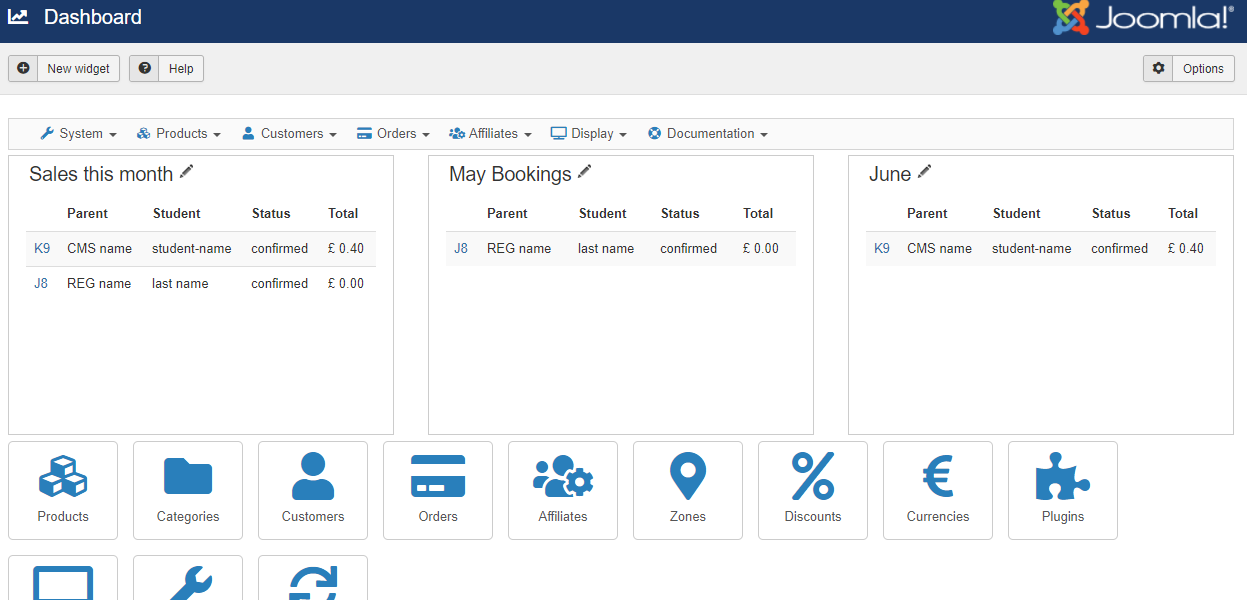The image size is (1247, 600).
Task: Edit the Sales this month widget
Action: 187,173
